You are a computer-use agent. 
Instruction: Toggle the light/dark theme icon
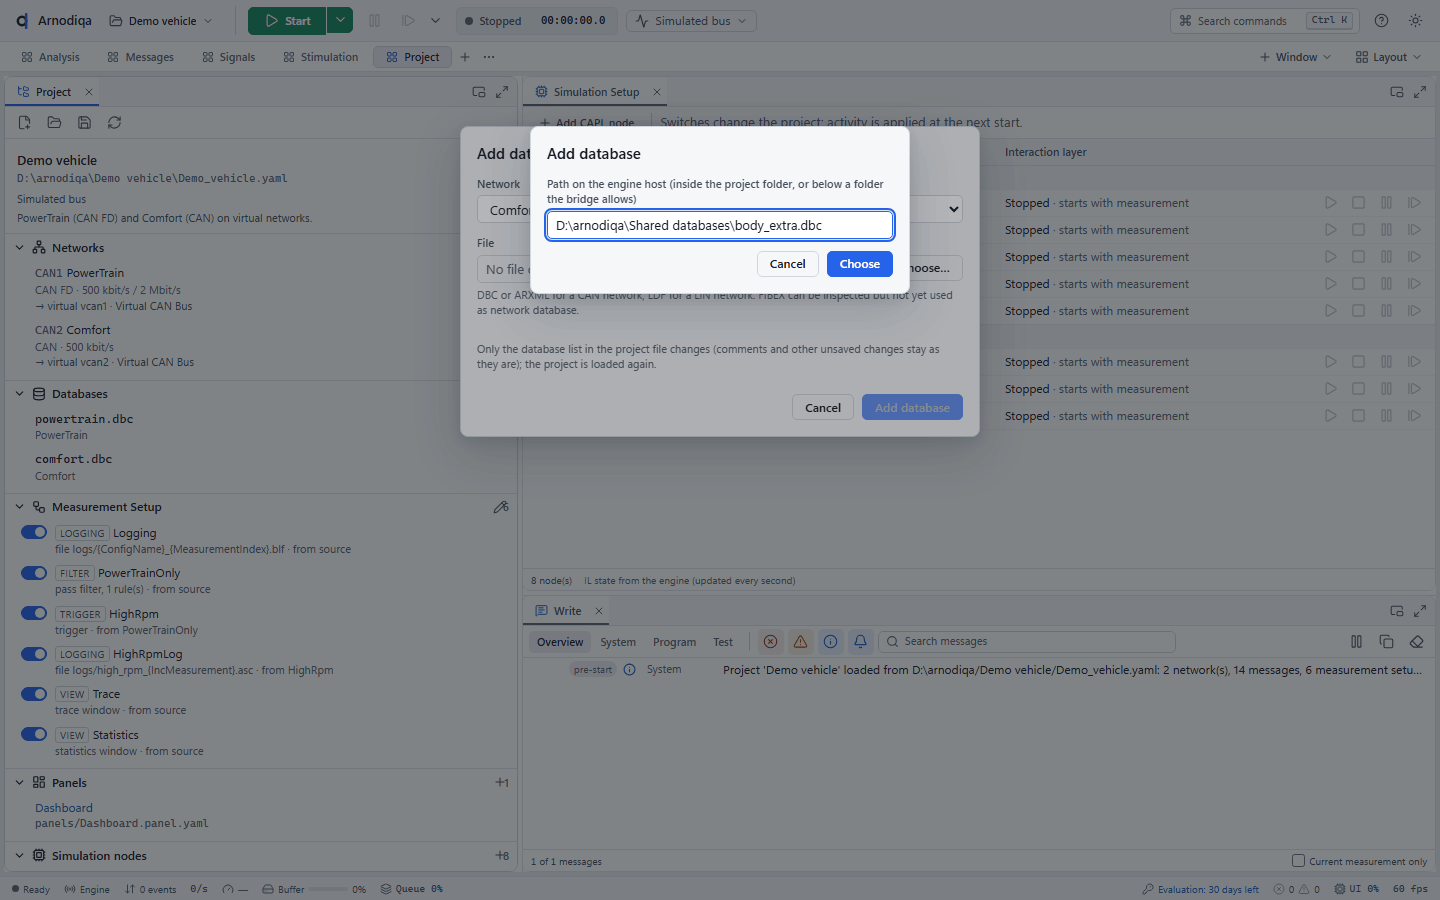pyautogui.click(x=1415, y=21)
